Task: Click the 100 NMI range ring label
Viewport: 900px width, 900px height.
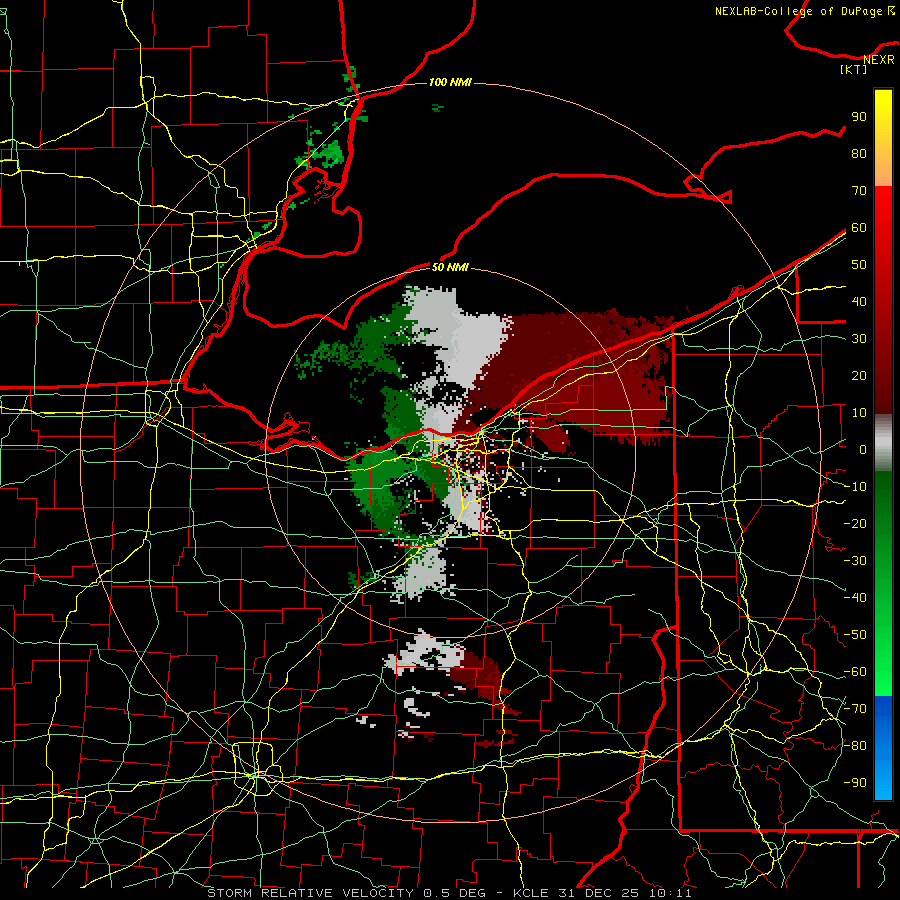Action: click(450, 83)
